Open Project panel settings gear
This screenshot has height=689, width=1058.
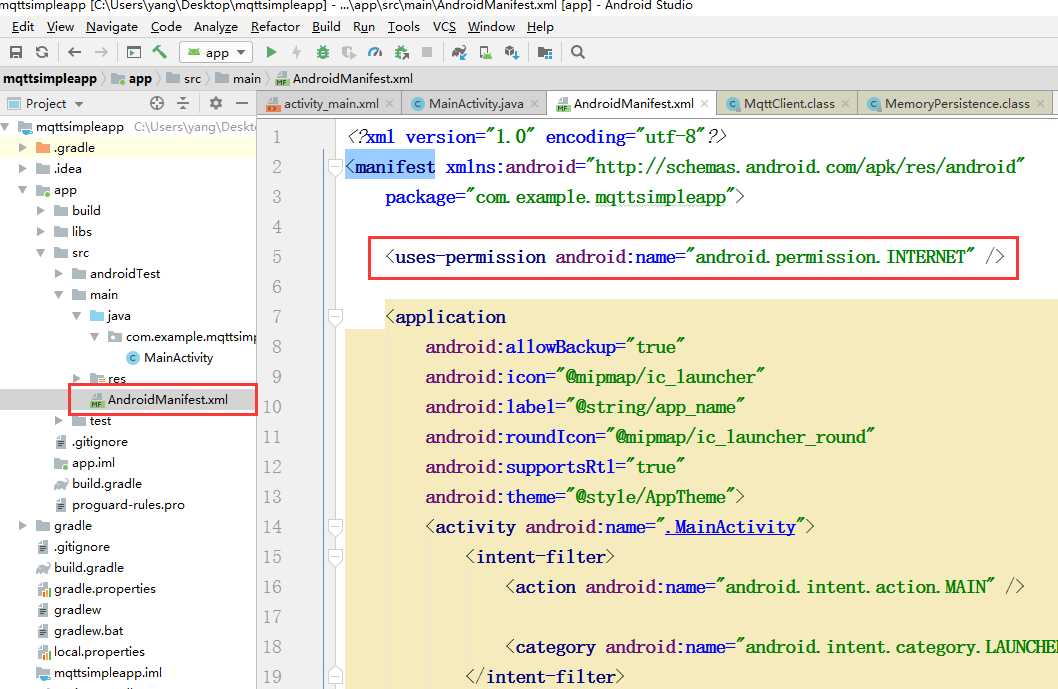215,103
